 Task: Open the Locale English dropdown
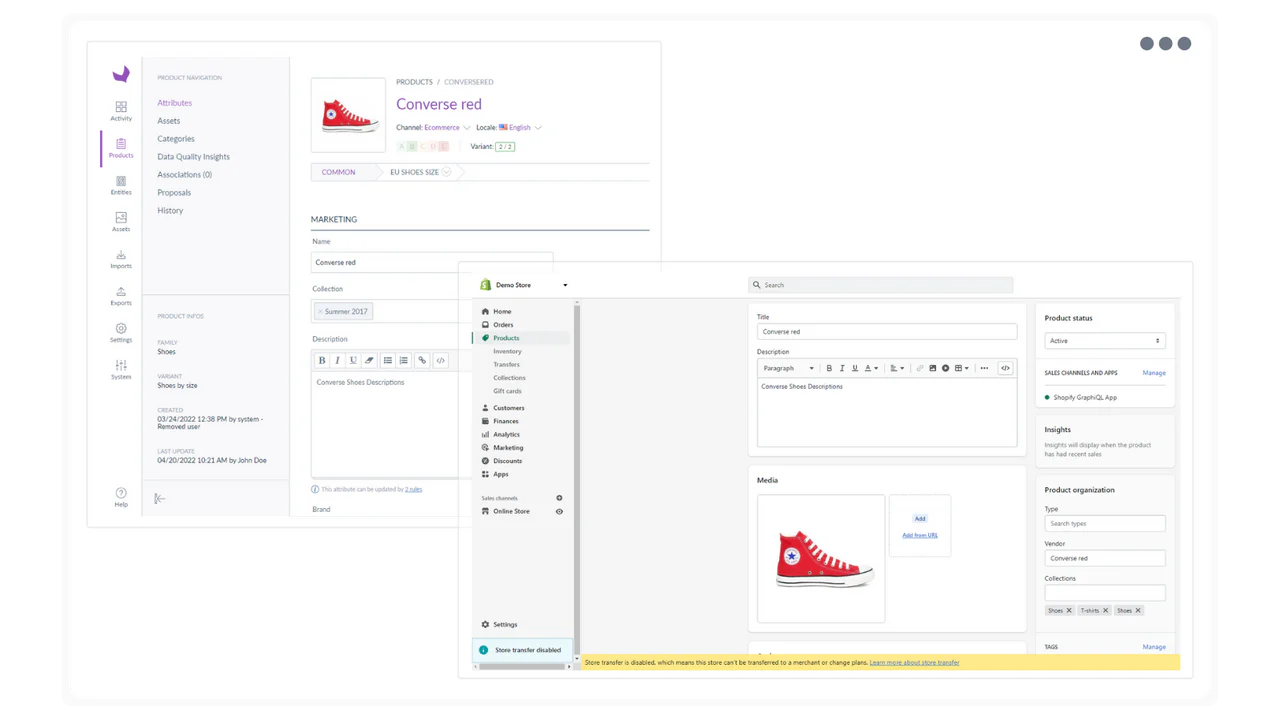click(x=509, y=127)
